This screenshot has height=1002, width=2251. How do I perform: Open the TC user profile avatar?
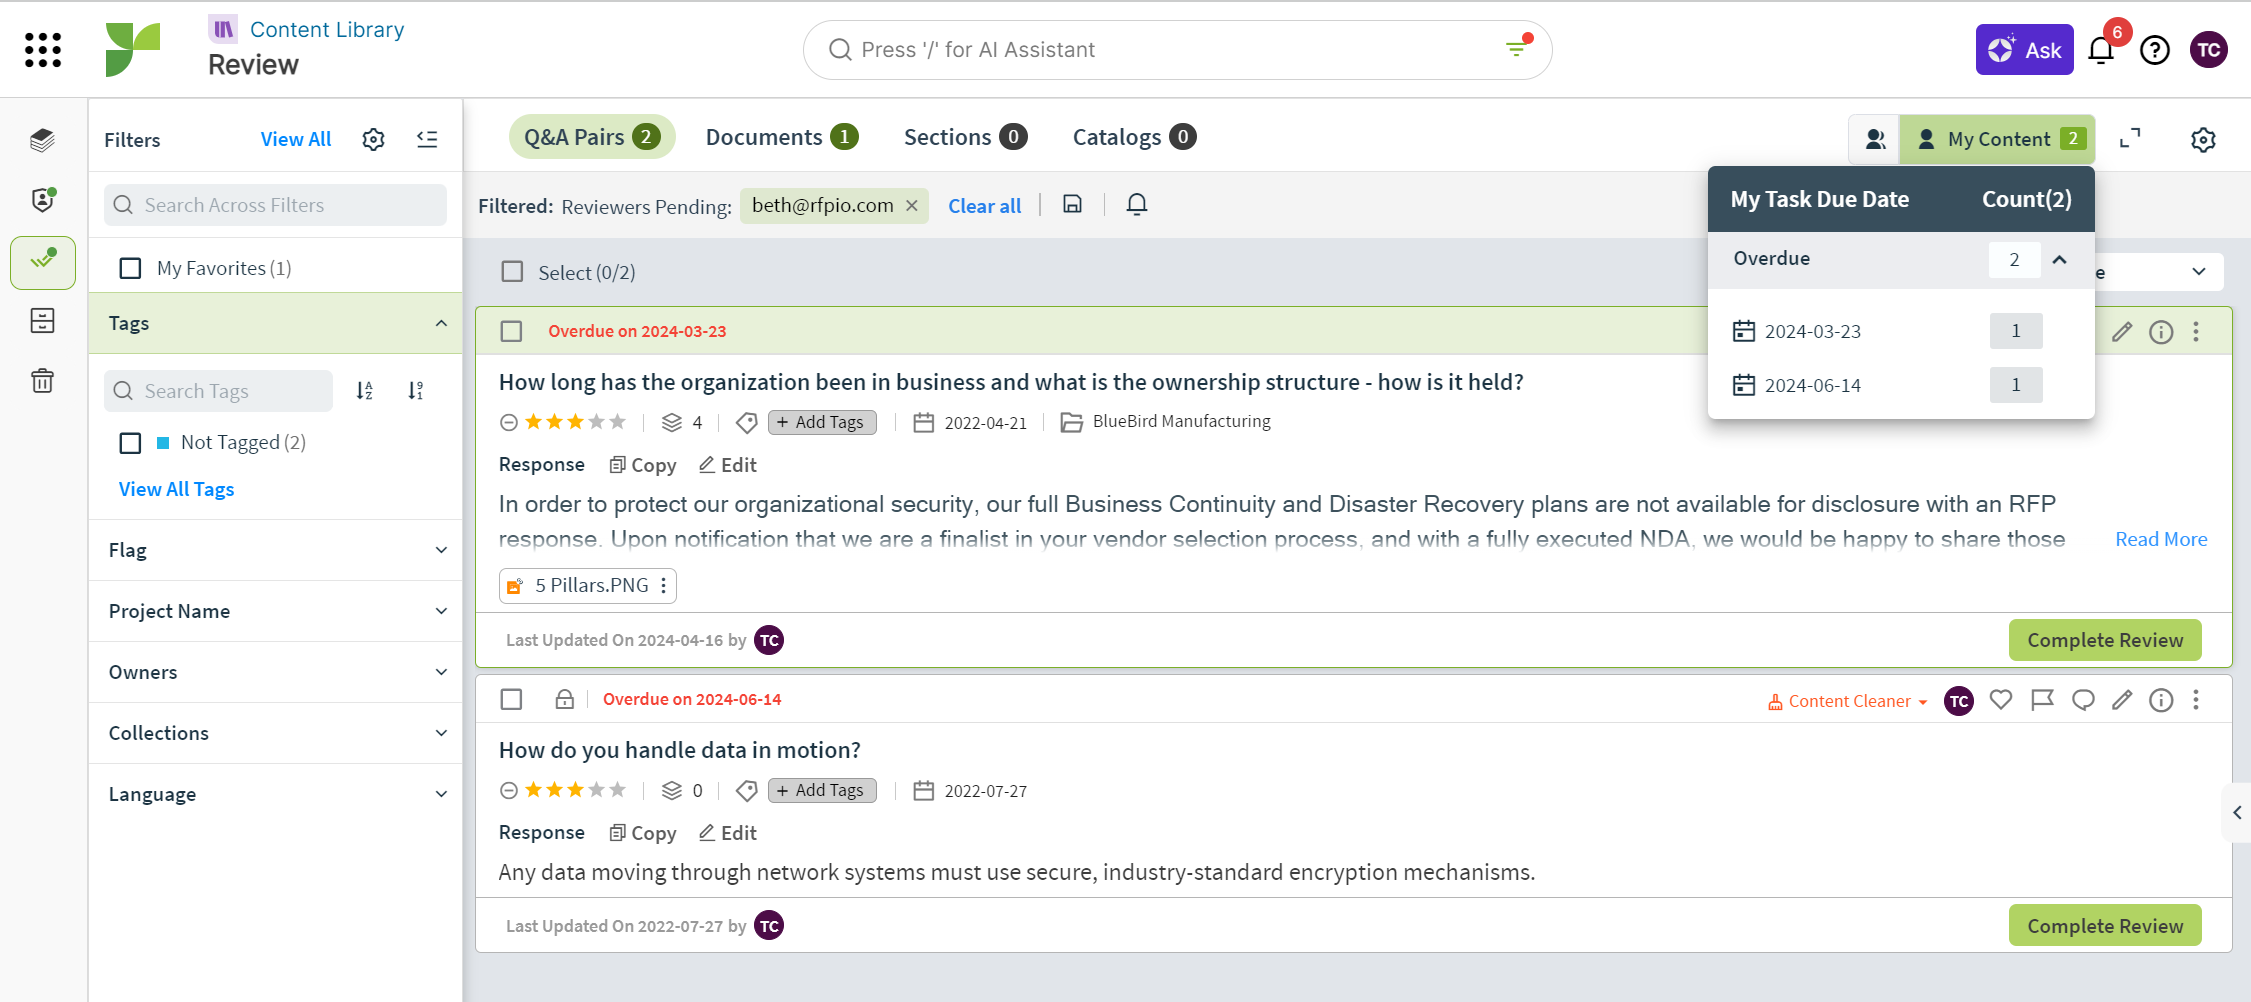2209,50
